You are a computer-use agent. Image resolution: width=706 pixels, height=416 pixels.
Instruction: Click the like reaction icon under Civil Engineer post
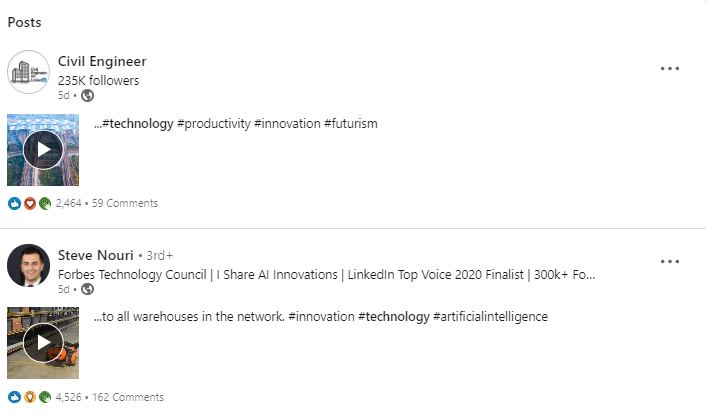14,203
